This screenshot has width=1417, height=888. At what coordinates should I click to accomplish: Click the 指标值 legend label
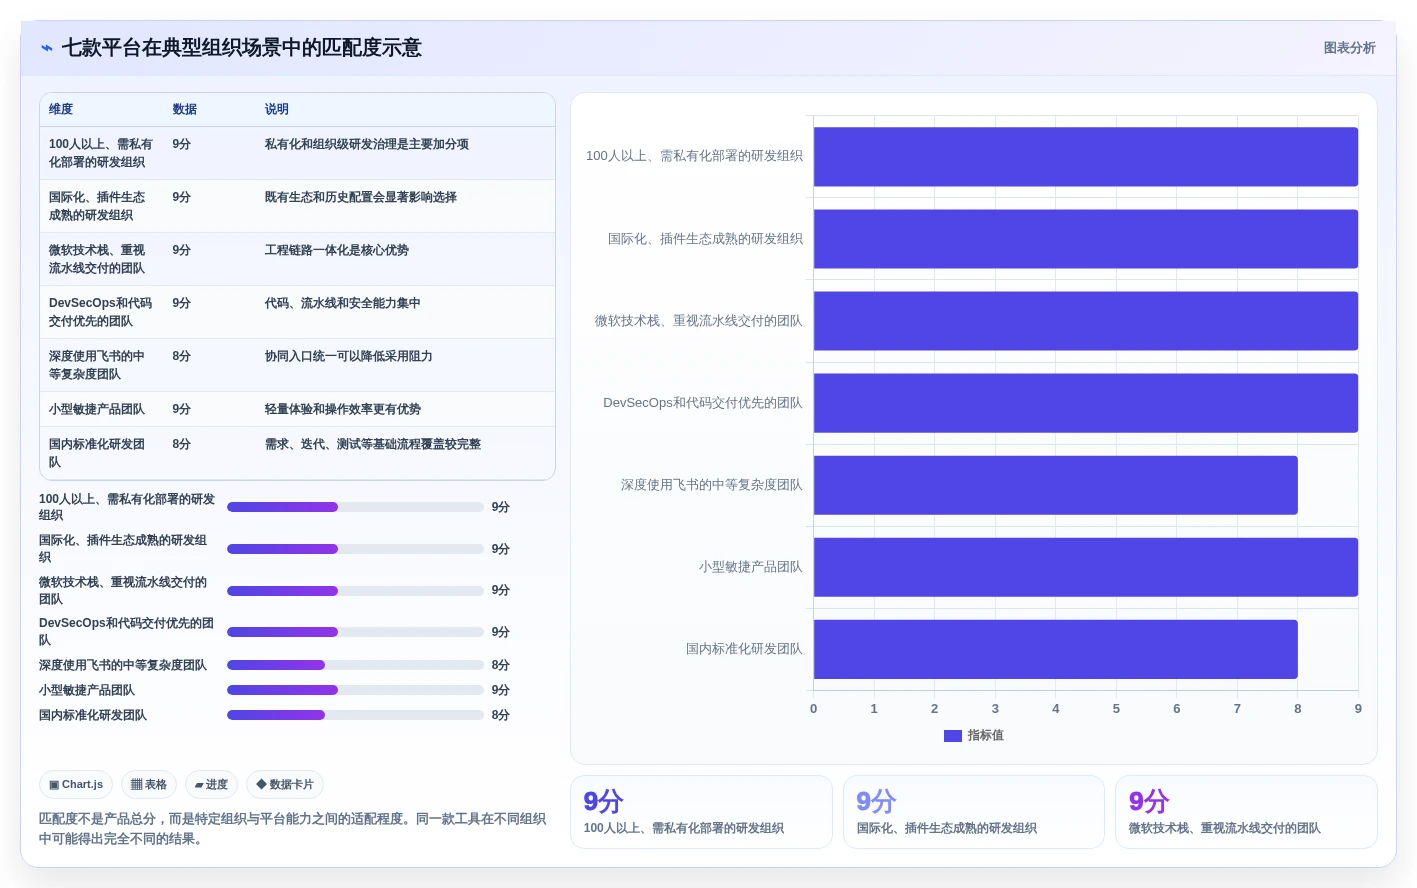(986, 736)
